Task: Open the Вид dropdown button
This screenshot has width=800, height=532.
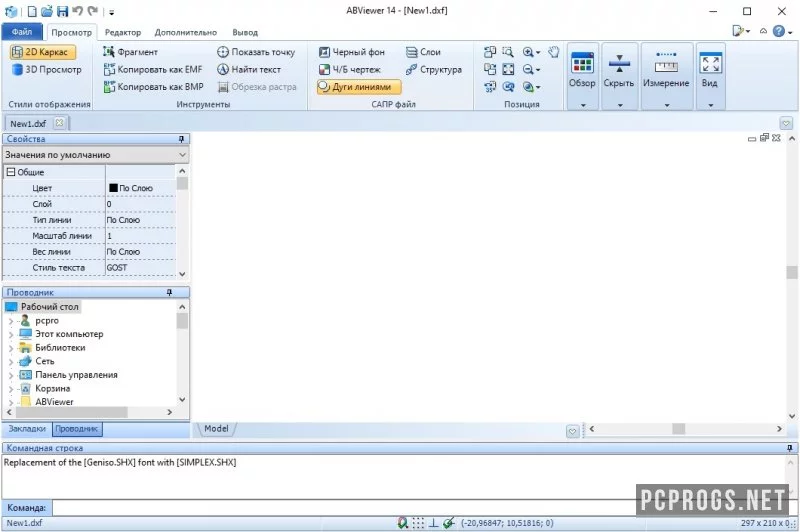Action: 710,77
